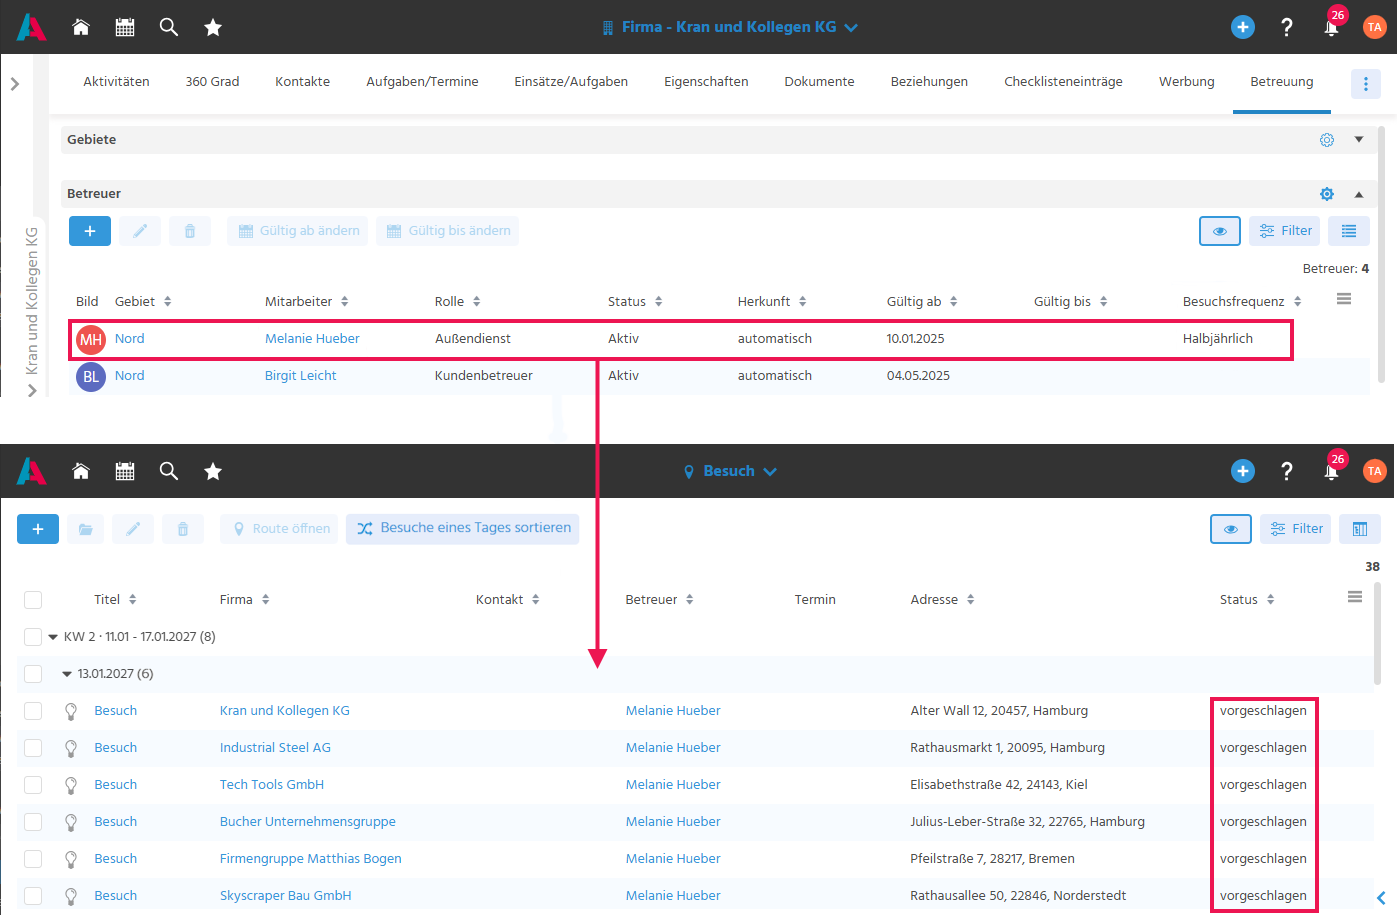Open help question mark in upper header

click(1287, 27)
